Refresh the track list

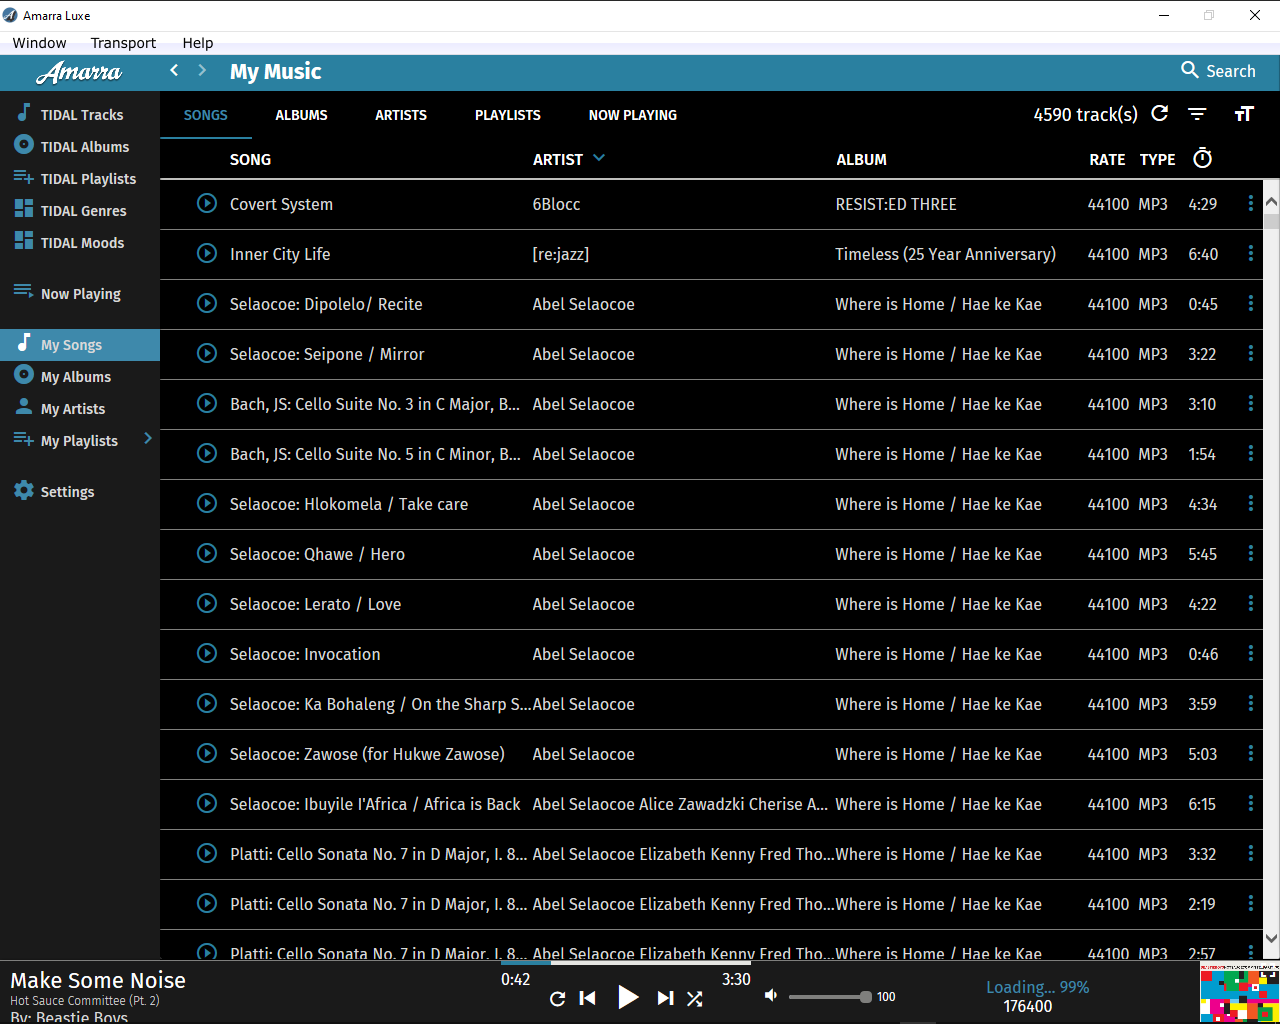click(x=1160, y=114)
